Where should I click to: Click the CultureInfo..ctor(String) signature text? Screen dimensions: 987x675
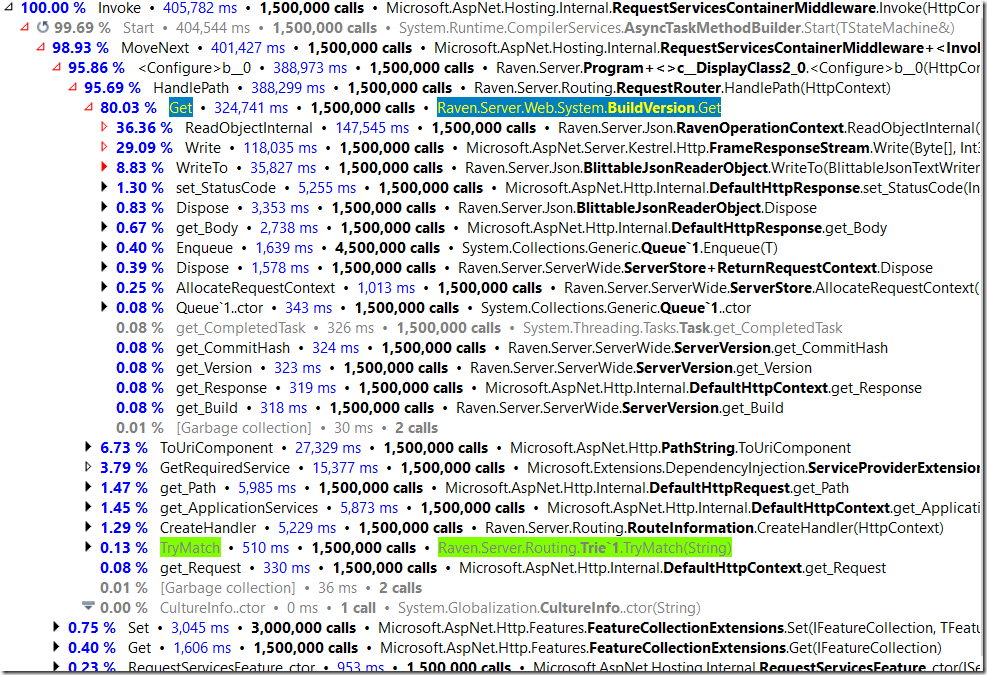tap(549, 608)
